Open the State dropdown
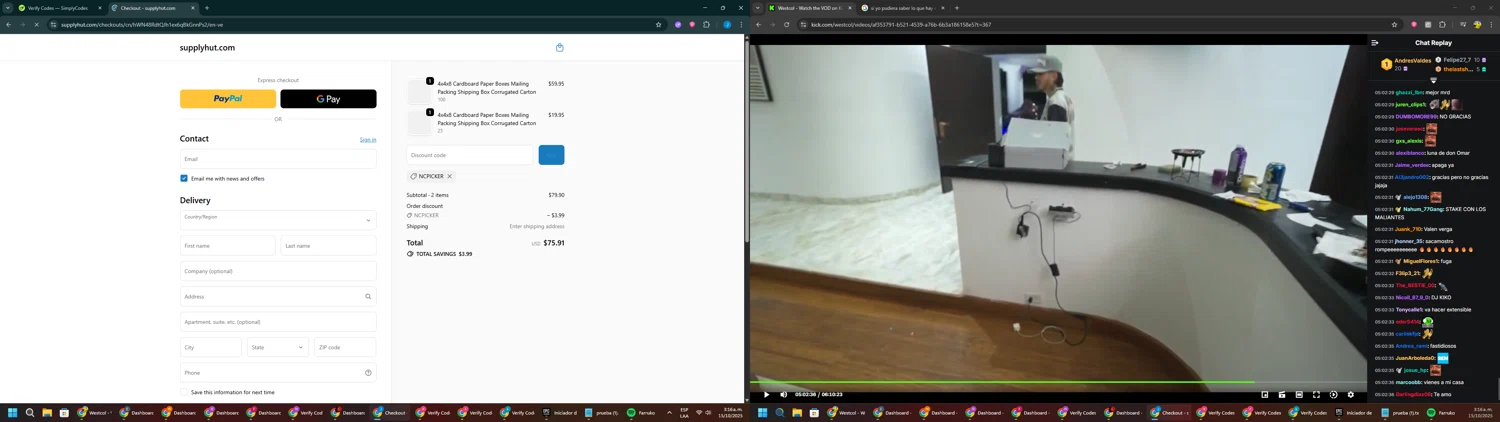The height and width of the screenshot is (422, 1500). (278, 348)
